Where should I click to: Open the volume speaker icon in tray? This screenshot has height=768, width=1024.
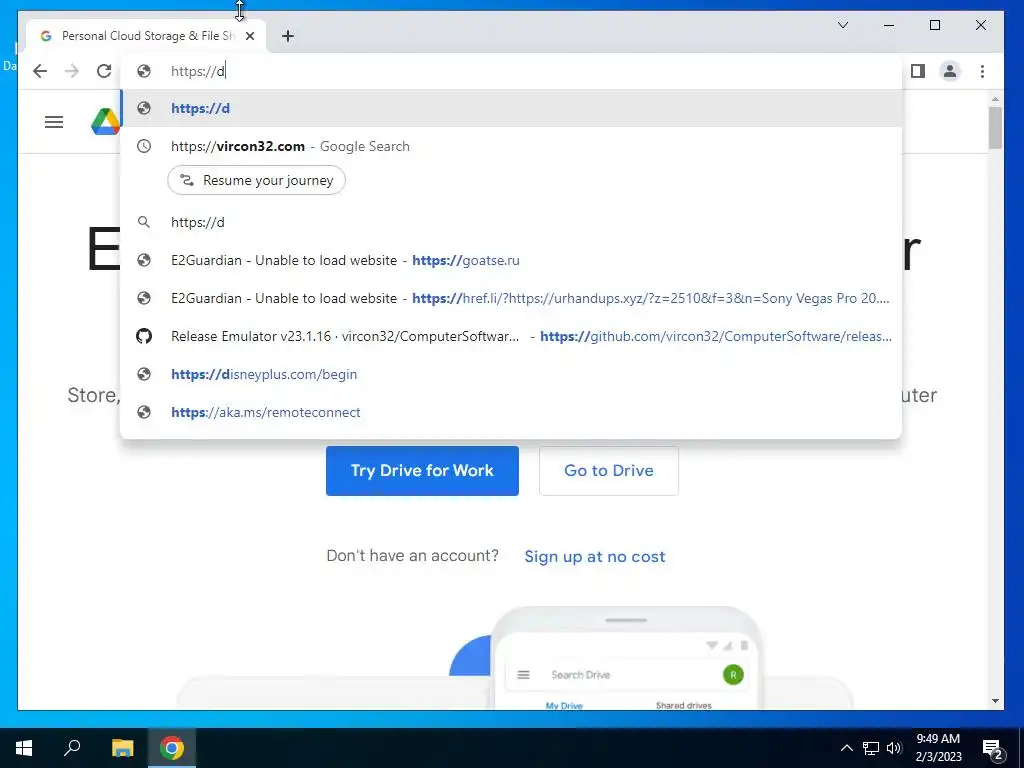coord(894,748)
